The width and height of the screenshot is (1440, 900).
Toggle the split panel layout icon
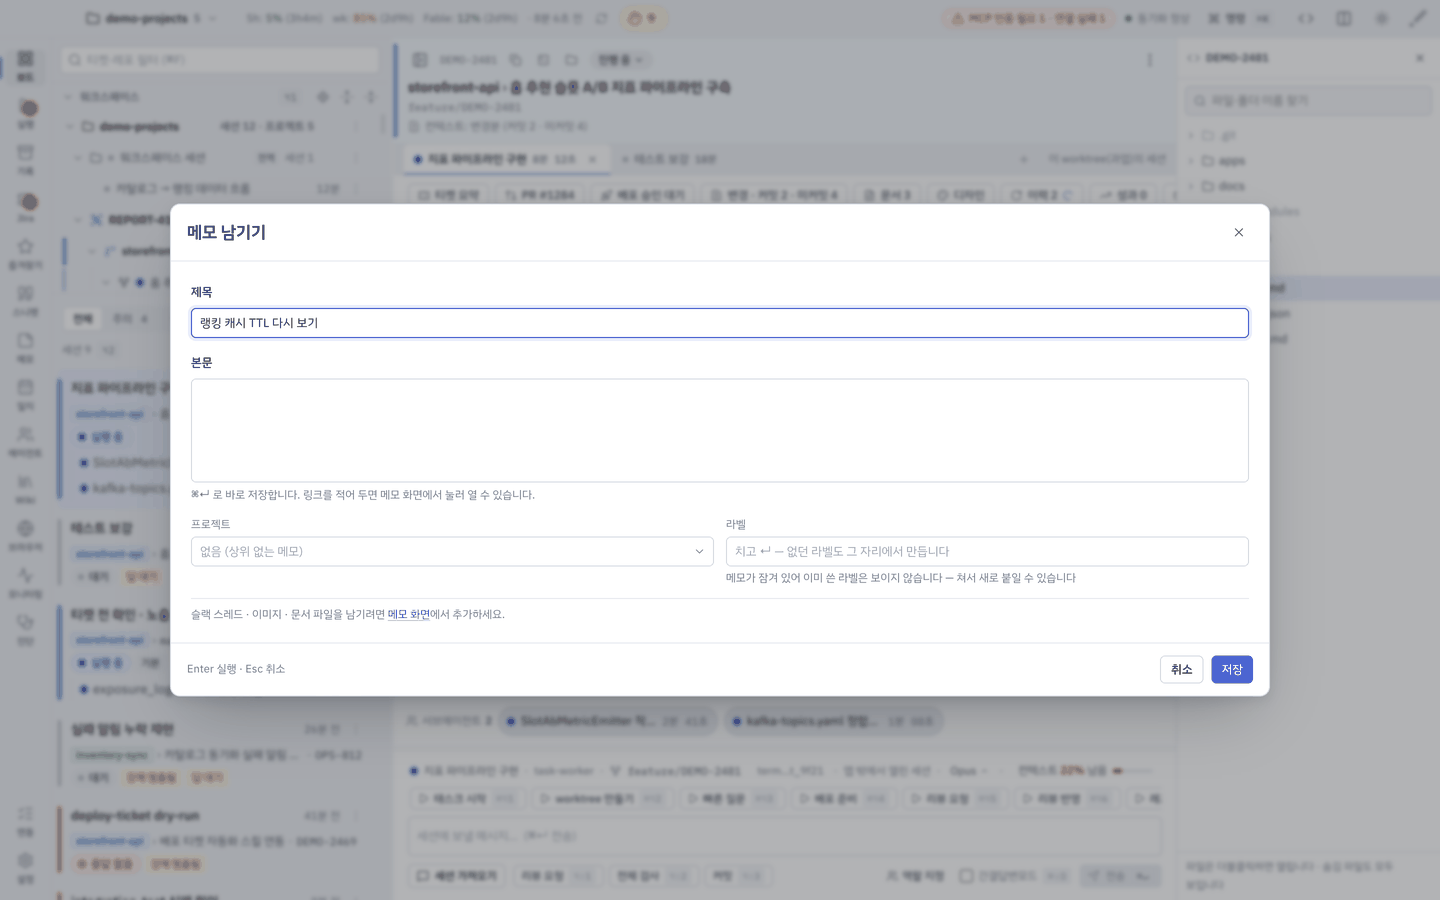pyautogui.click(x=1343, y=18)
